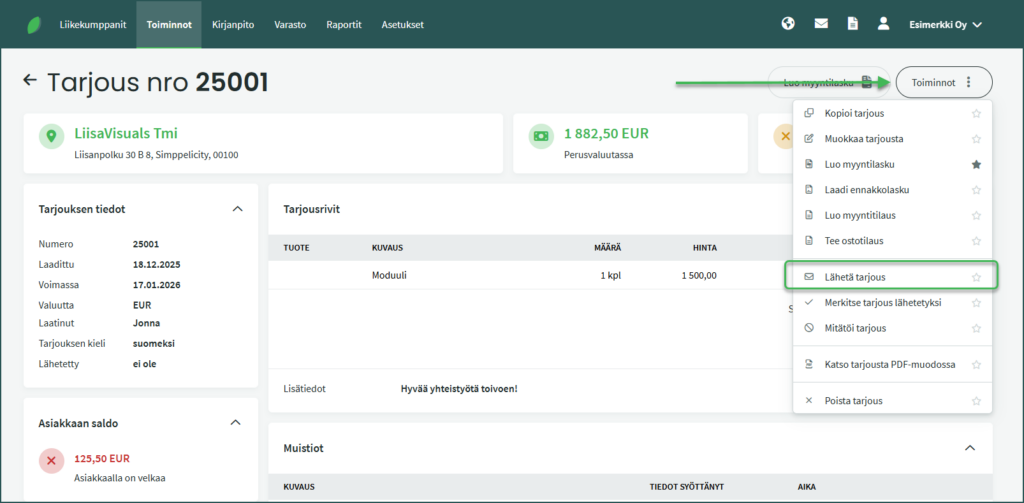Open the envelope messages icon

(x=821, y=24)
